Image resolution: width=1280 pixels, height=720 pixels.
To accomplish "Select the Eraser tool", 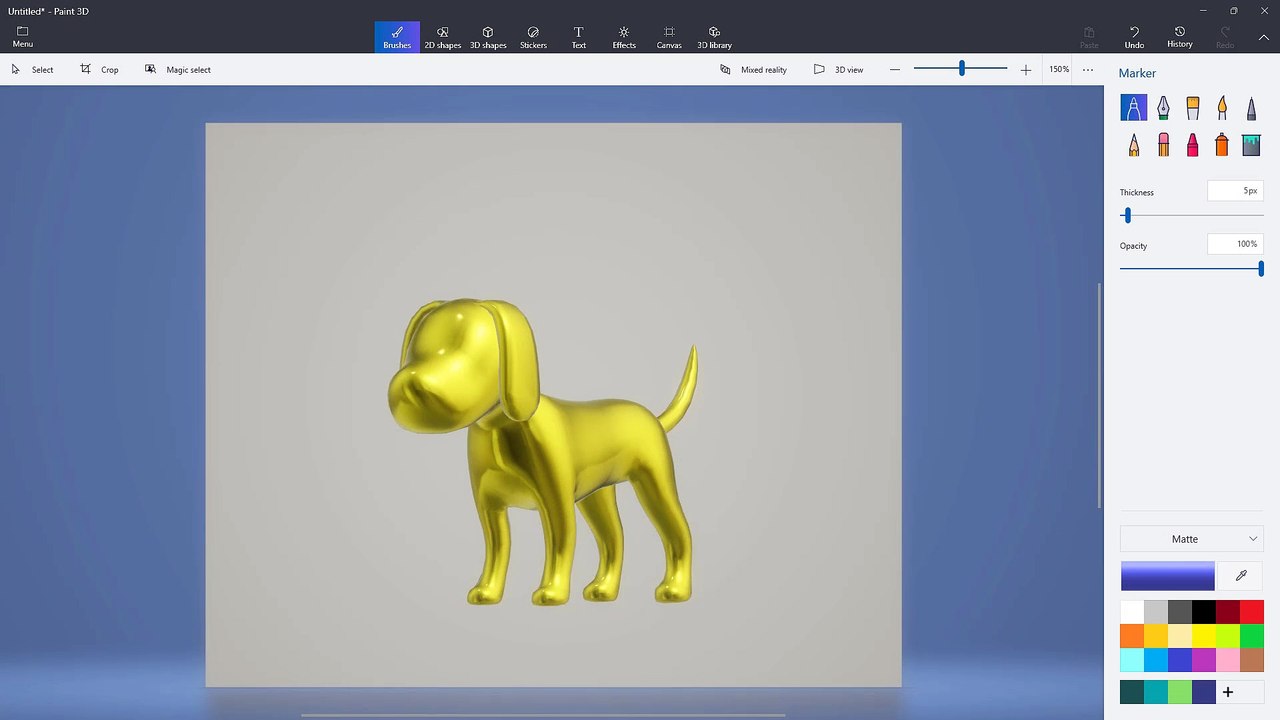I will [1163, 145].
